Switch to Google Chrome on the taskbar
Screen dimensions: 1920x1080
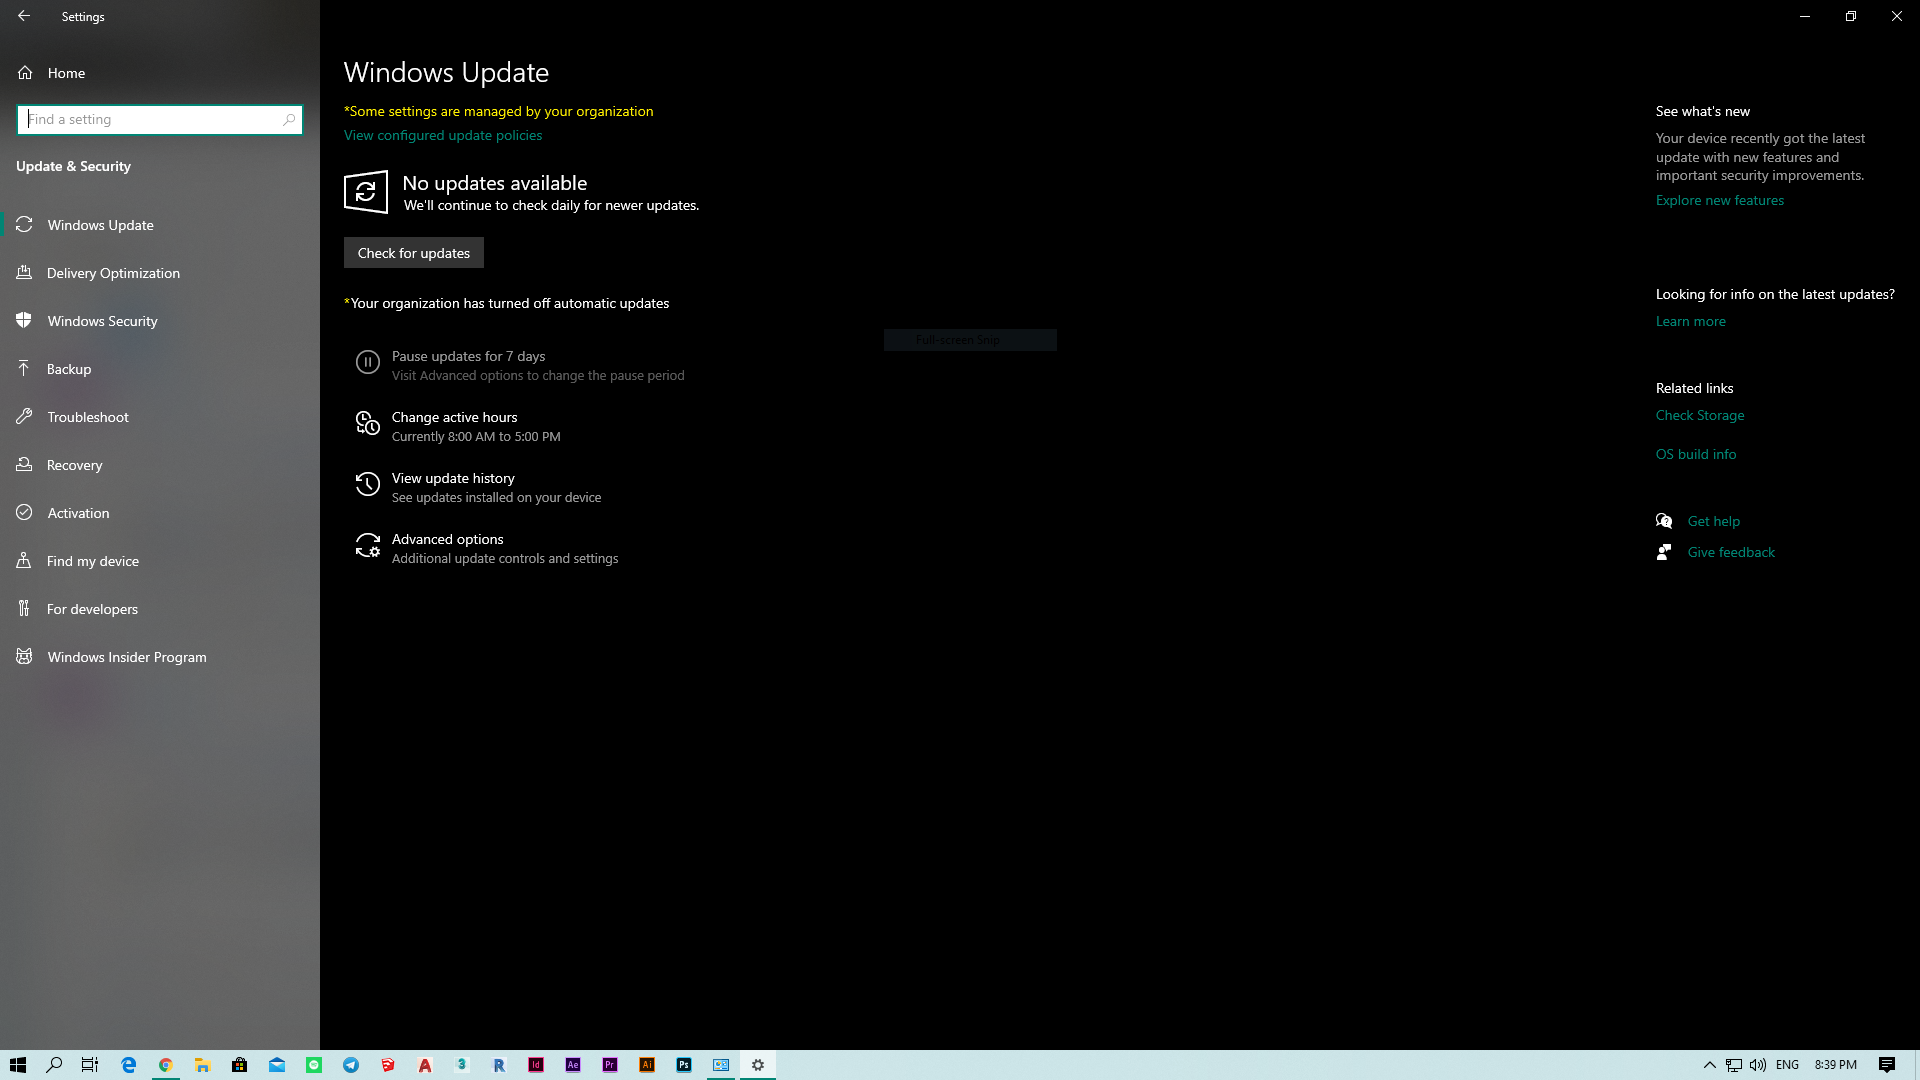166,1065
